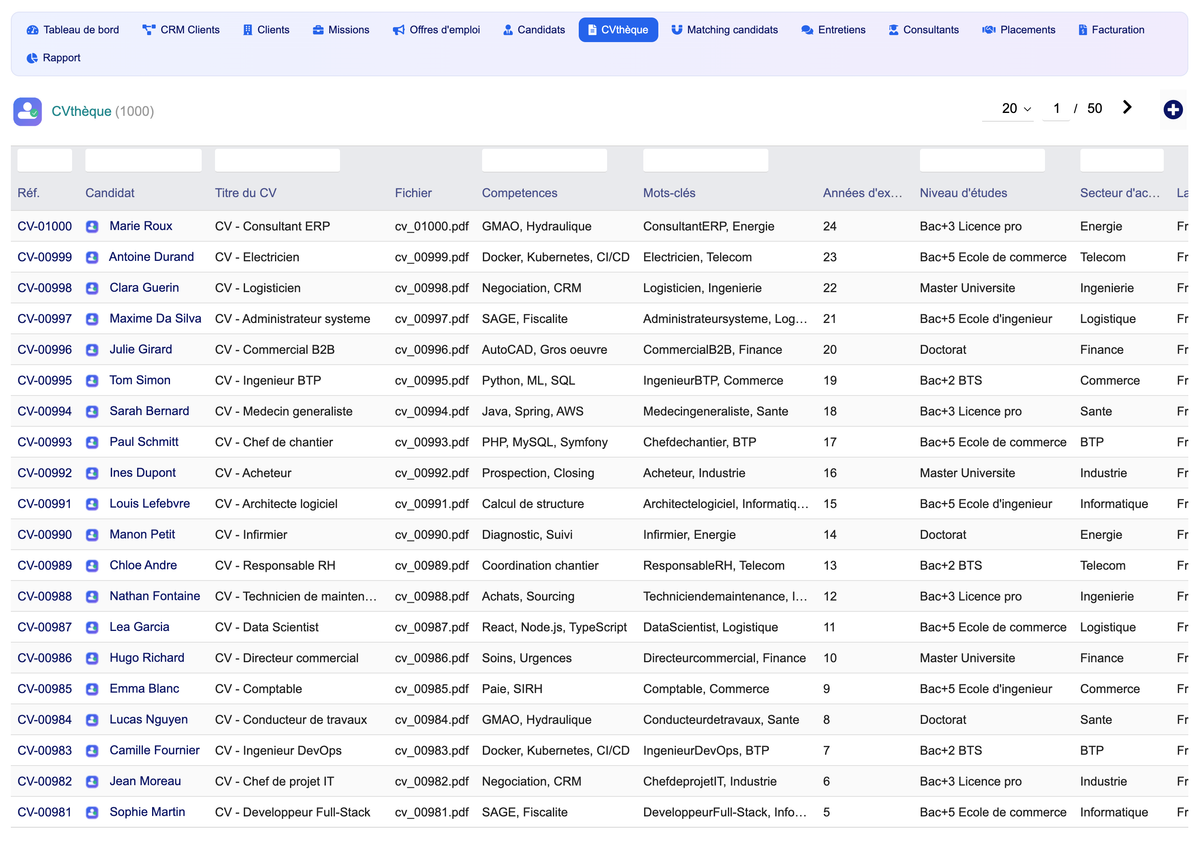
Task: Click cell 'CV - Architecte logiciel'
Action: click(x=276, y=504)
